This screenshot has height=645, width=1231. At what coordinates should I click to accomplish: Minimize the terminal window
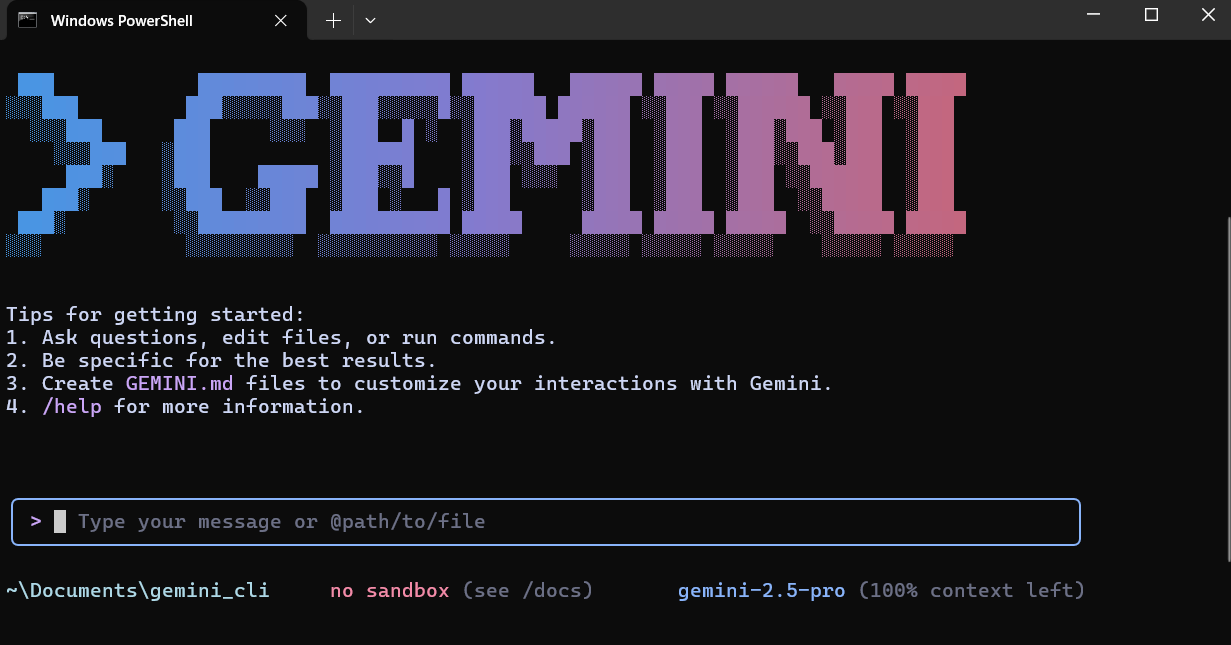(1096, 15)
